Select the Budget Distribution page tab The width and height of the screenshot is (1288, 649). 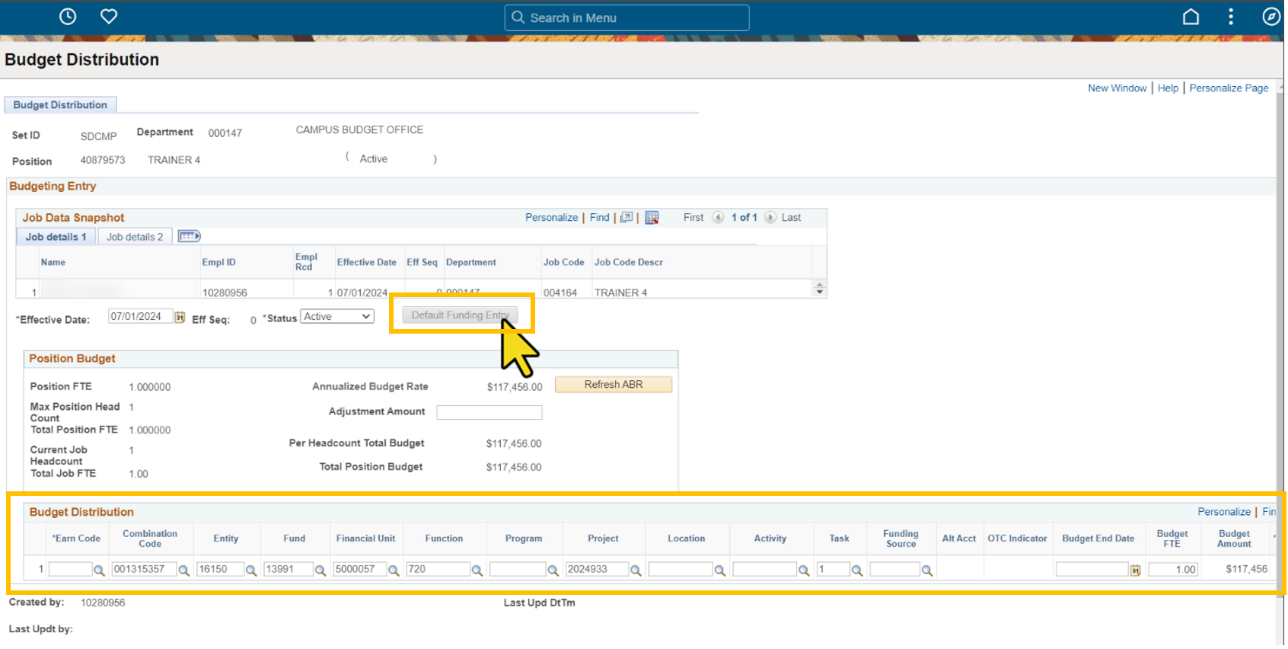(60, 105)
